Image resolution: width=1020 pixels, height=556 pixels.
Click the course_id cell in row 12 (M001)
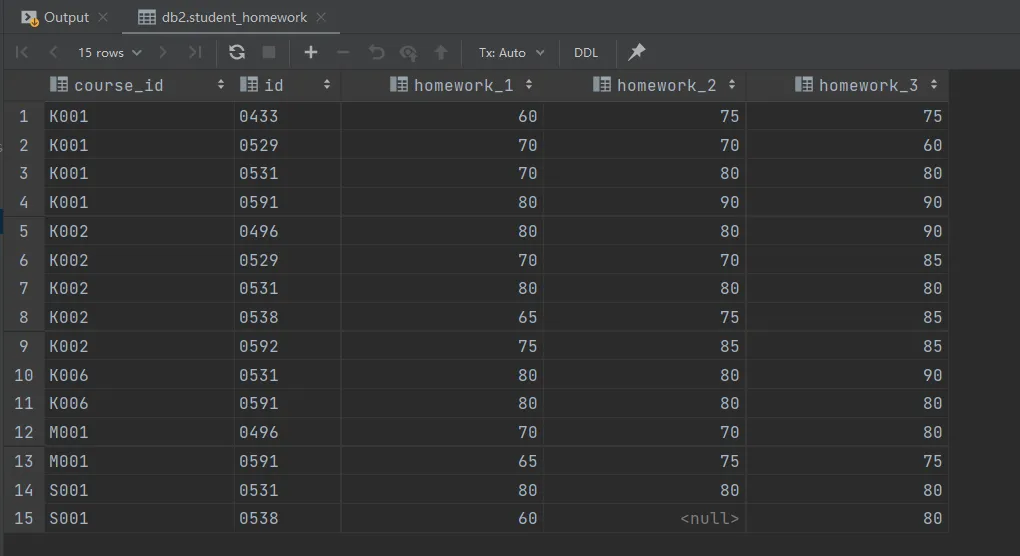click(x=139, y=432)
